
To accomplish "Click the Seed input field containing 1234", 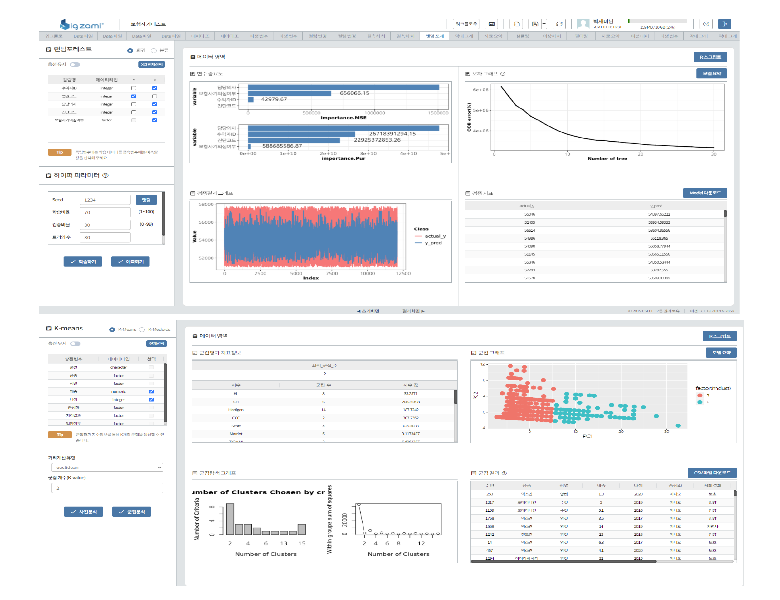I will click(x=105, y=199).
